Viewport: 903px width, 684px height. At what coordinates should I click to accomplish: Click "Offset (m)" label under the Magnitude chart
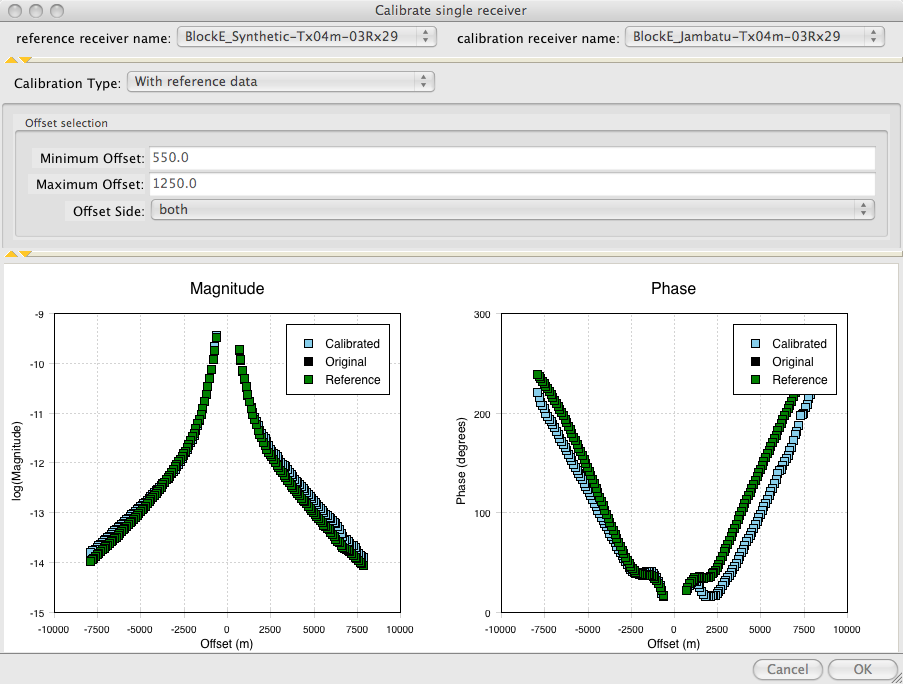click(x=226, y=644)
